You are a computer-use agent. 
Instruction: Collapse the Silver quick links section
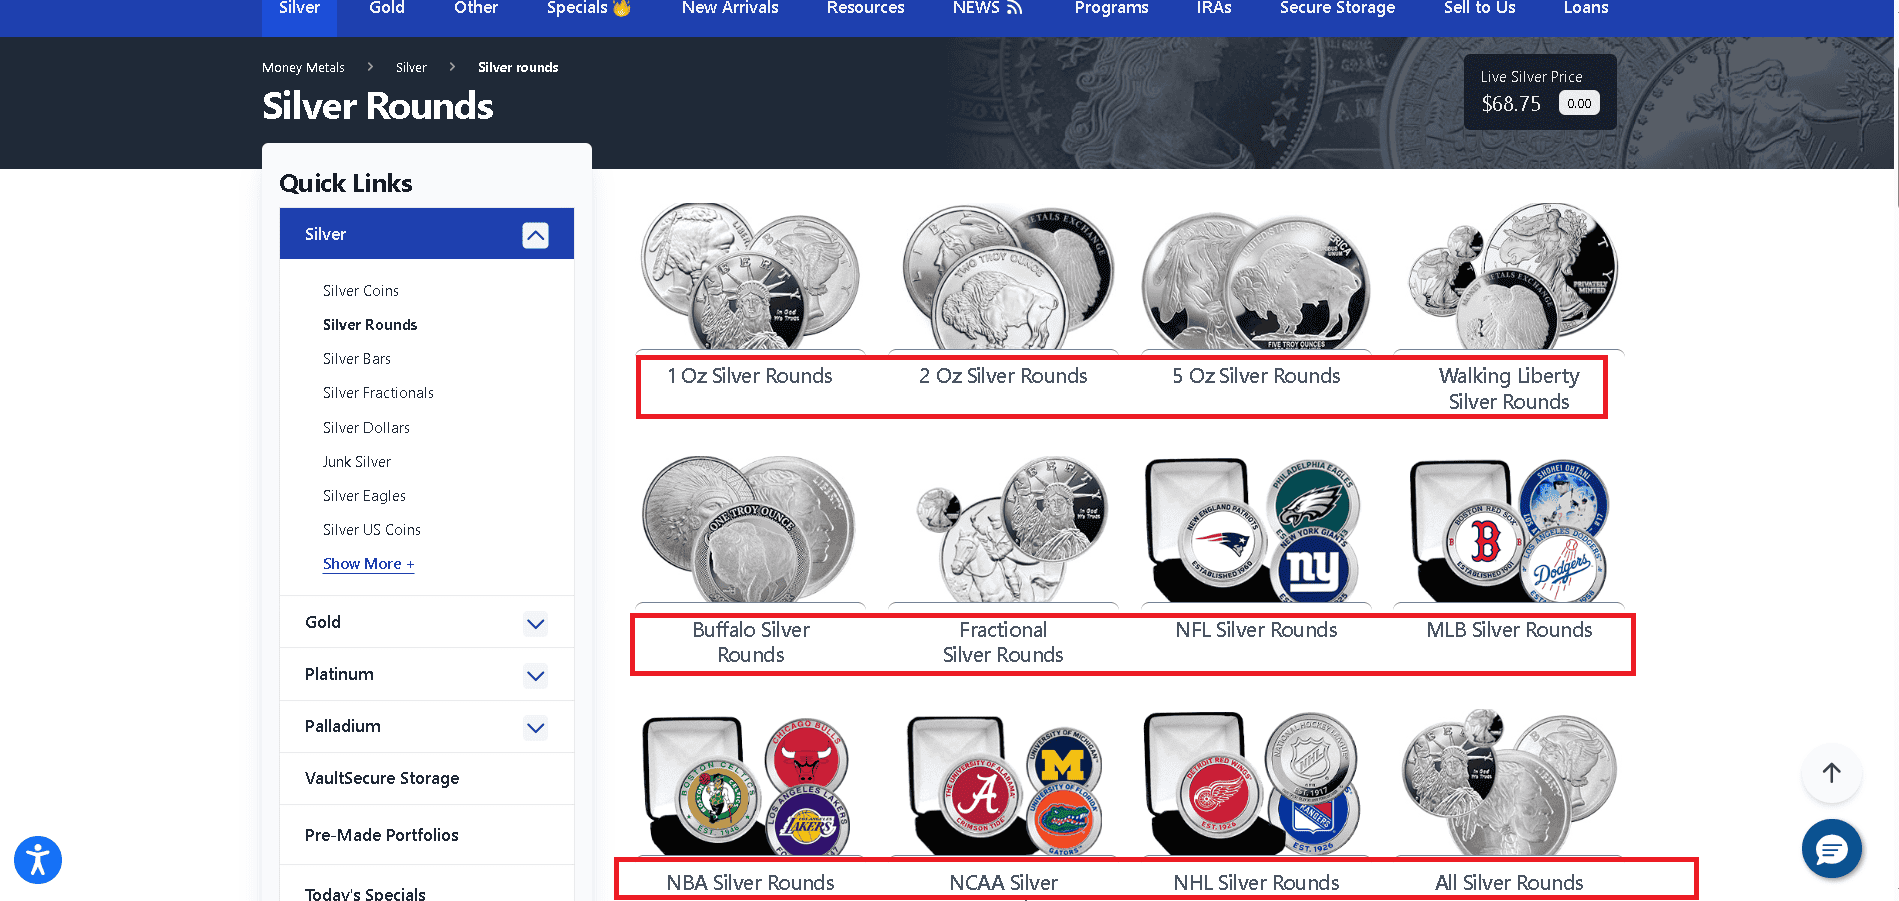(535, 235)
